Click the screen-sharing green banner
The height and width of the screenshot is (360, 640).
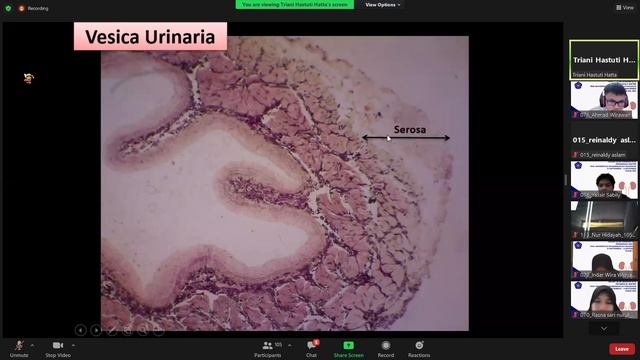295,4
